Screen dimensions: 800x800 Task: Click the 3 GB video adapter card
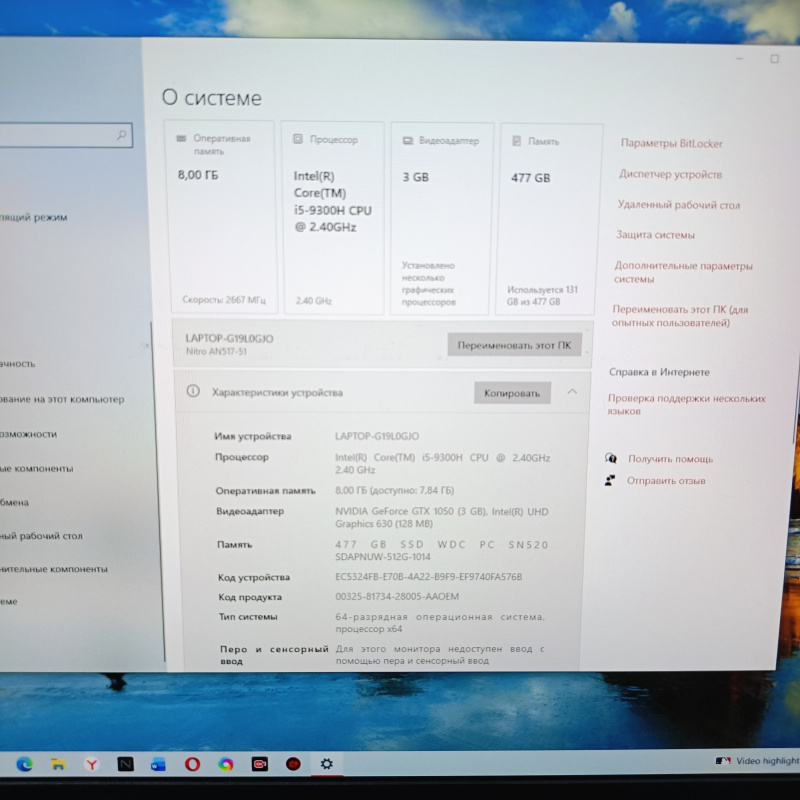[x=441, y=218]
